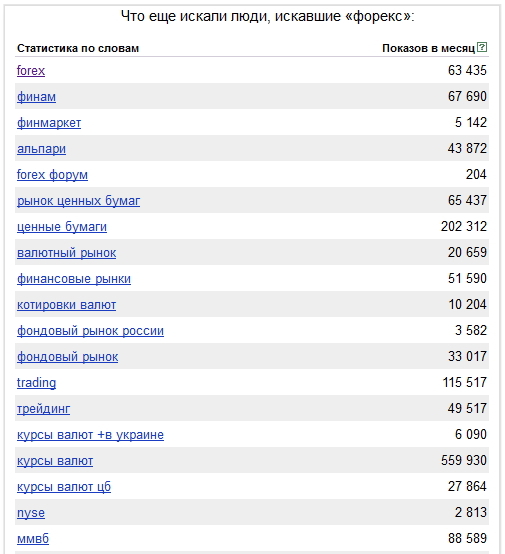Select the фондовый рынок россии link

pyautogui.click(x=90, y=331)
